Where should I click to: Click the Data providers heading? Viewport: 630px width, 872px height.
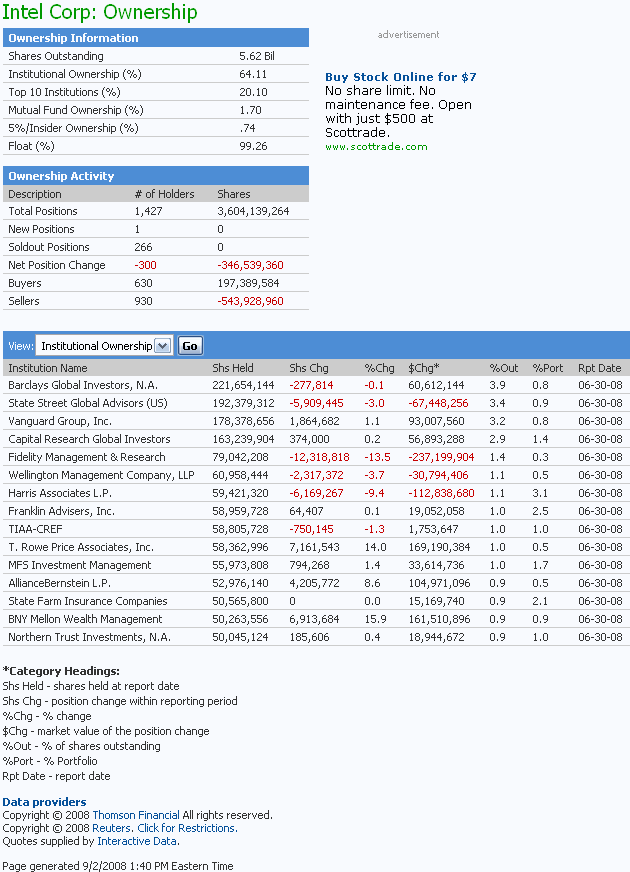[x=44, y=802]
